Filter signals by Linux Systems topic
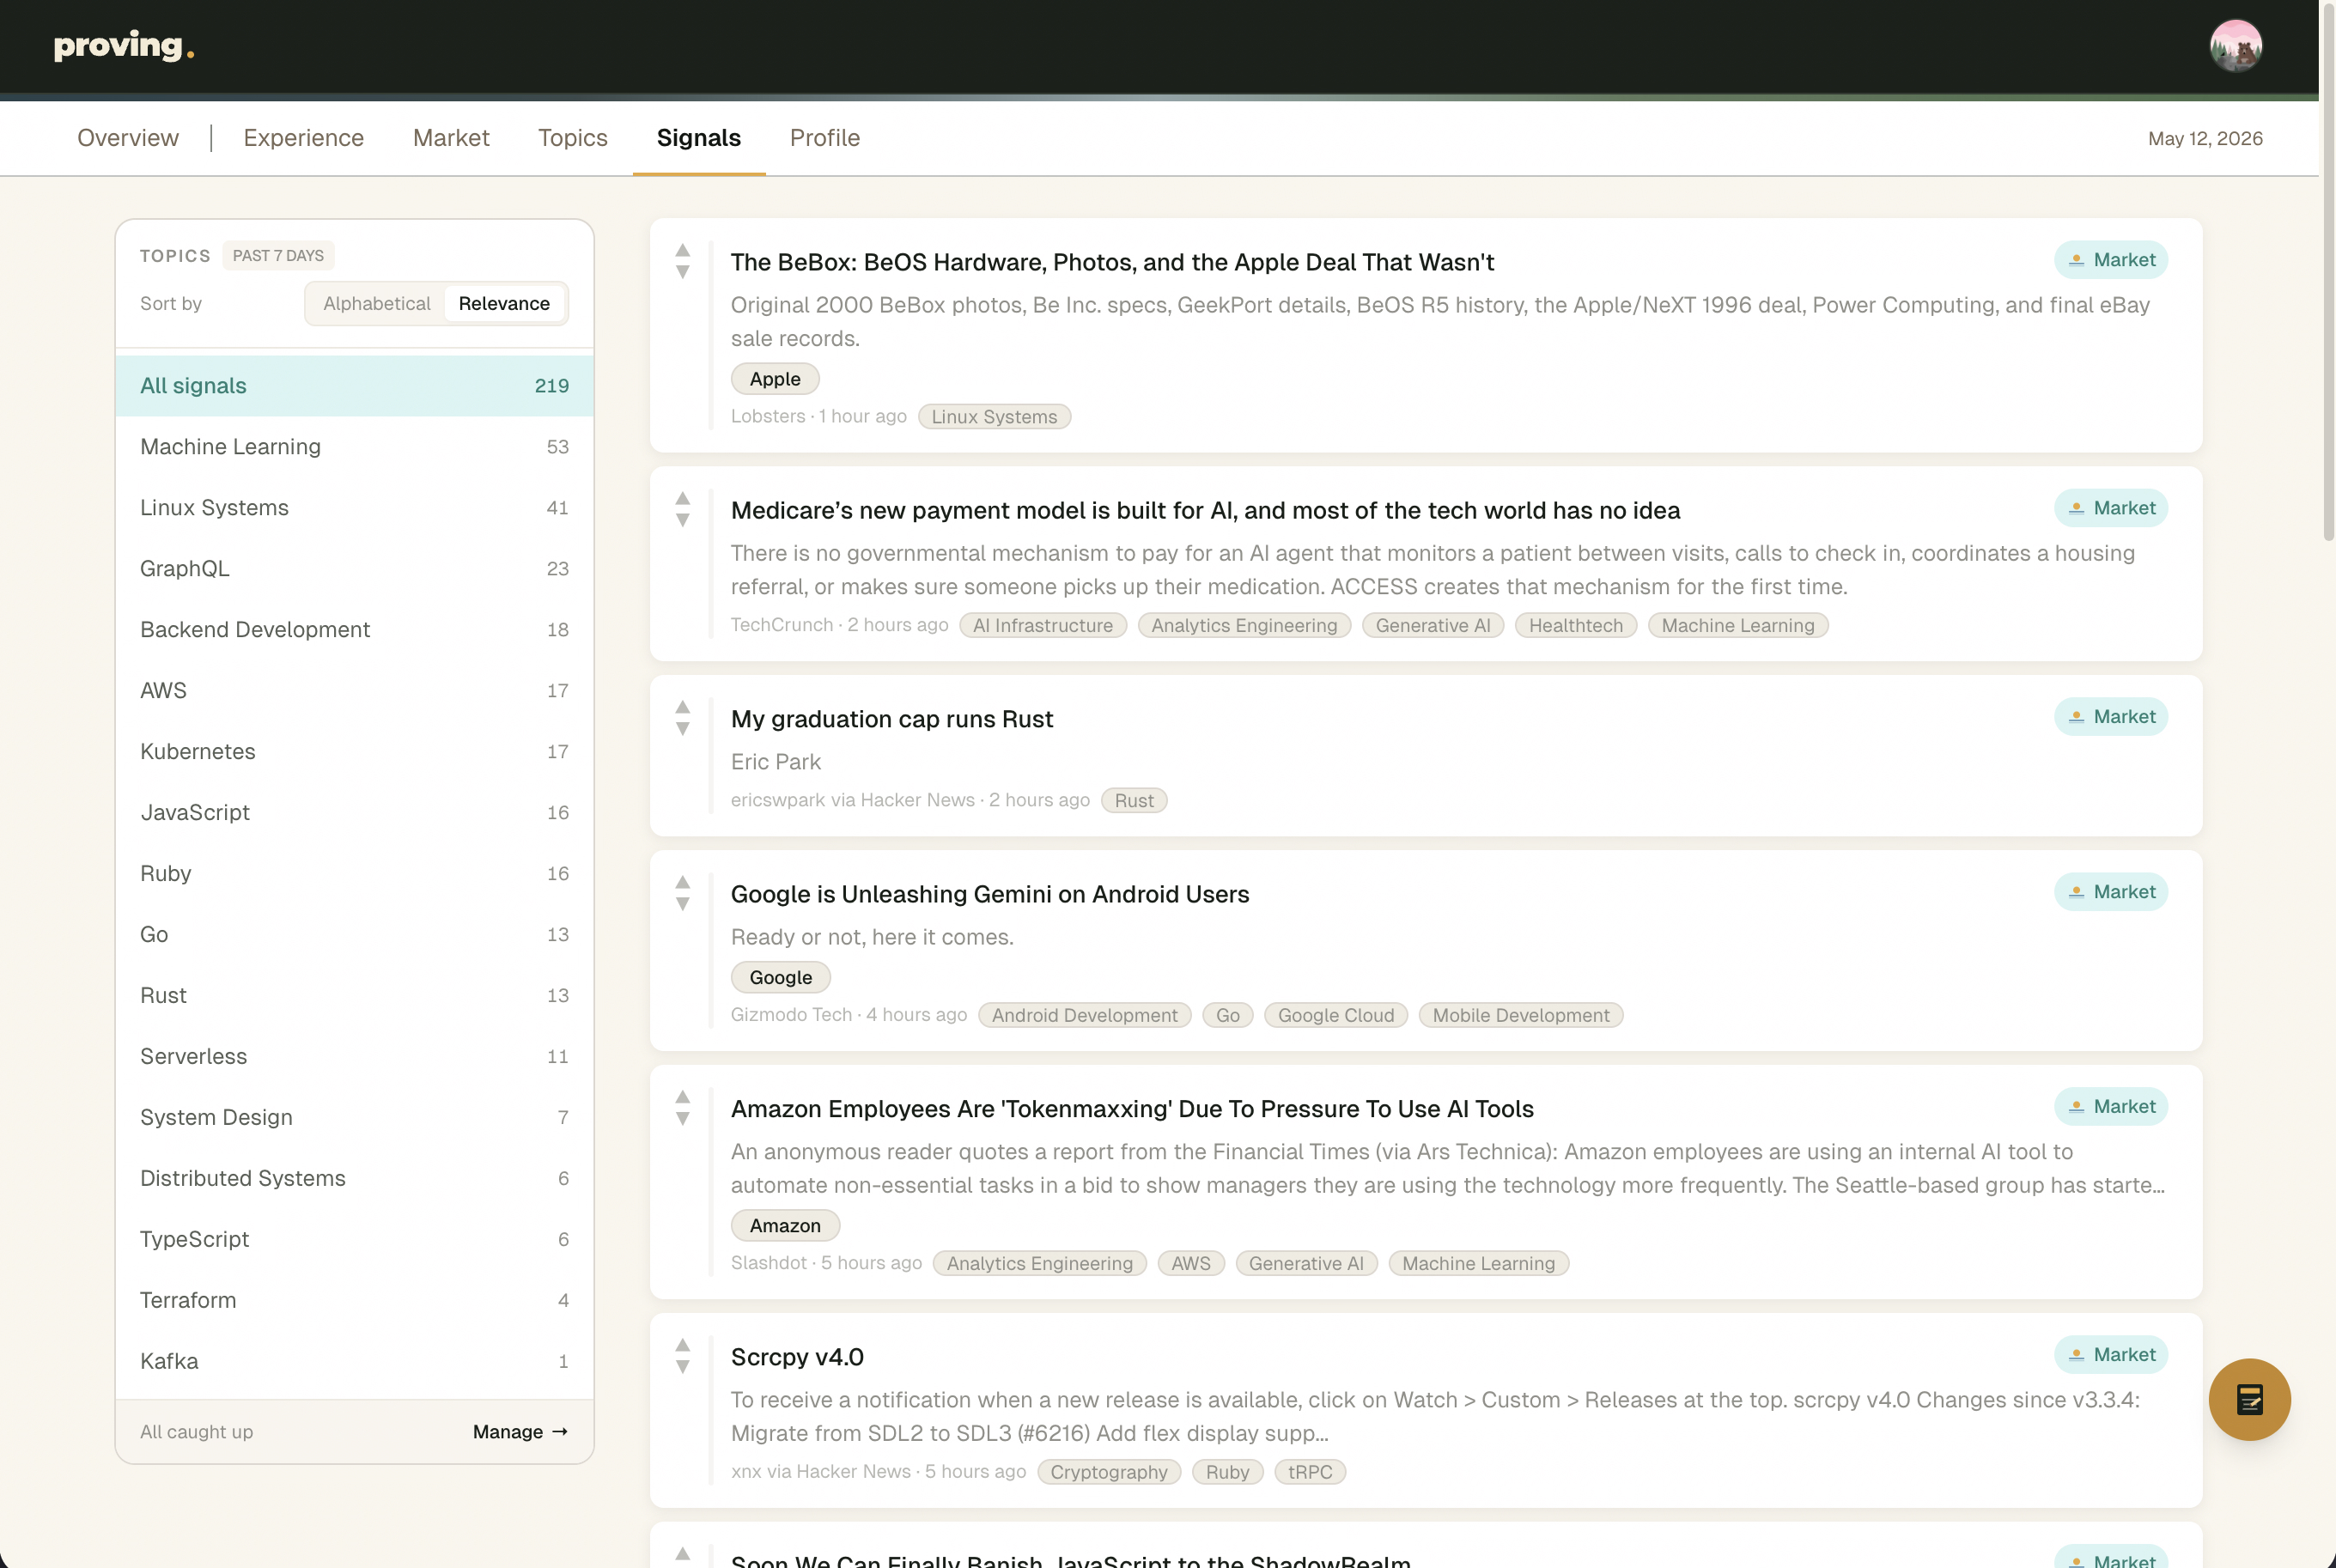 355,508
